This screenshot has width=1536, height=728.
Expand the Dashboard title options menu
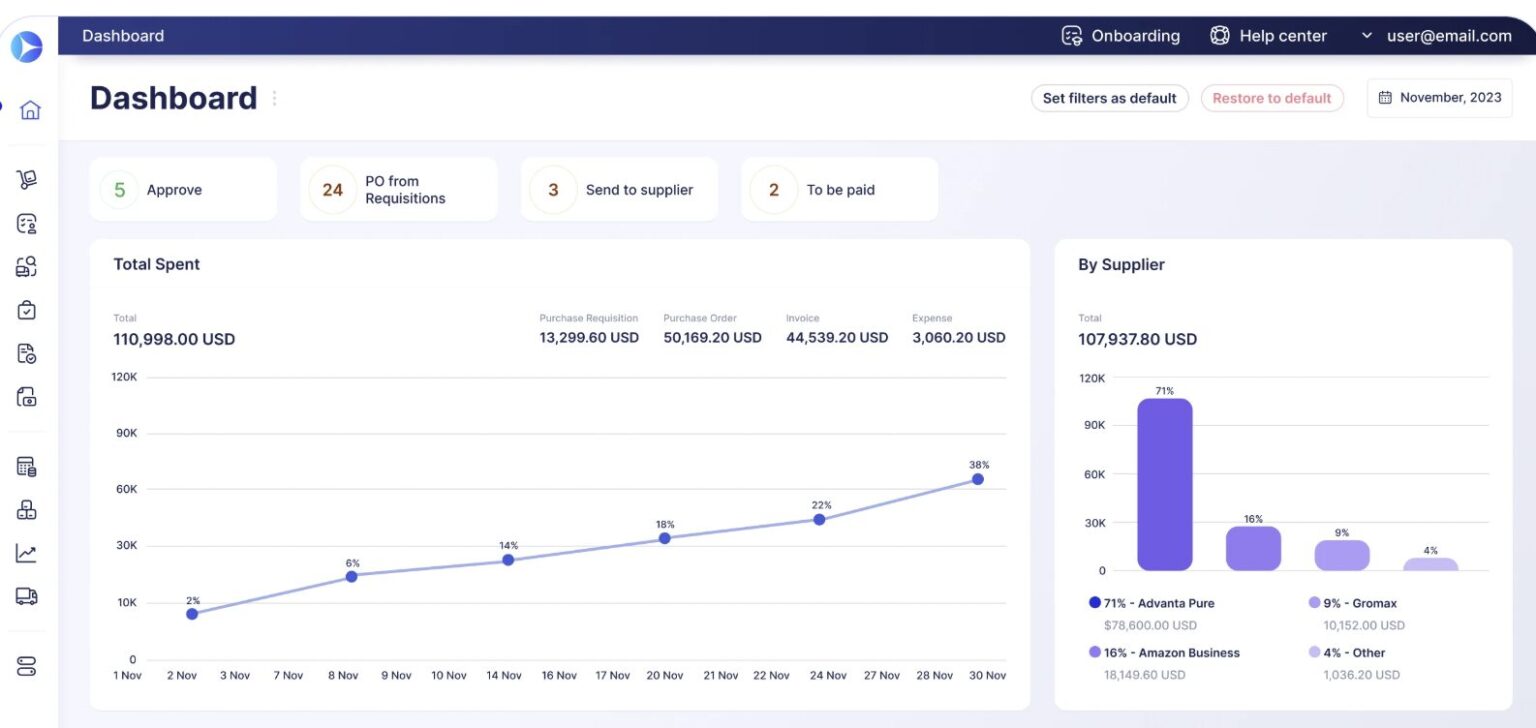[274, 97]
